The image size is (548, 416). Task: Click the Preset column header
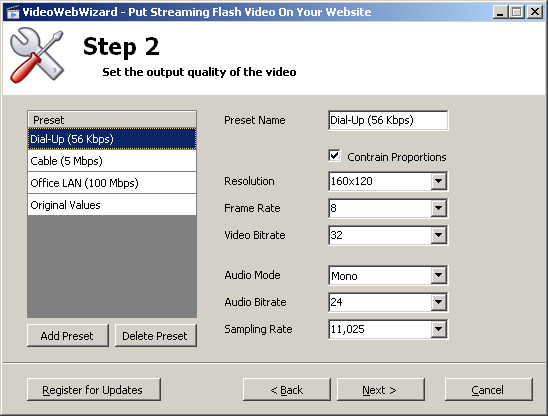(x=112, y=120)
